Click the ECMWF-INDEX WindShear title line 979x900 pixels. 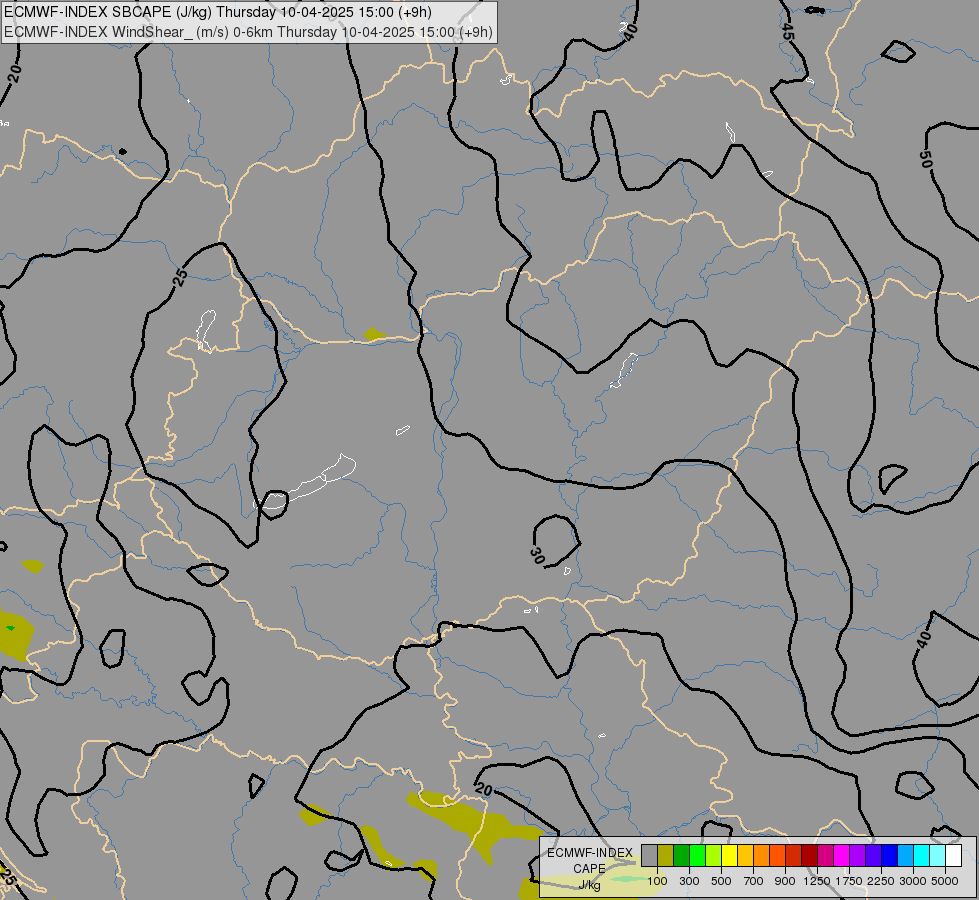point(248,32)
